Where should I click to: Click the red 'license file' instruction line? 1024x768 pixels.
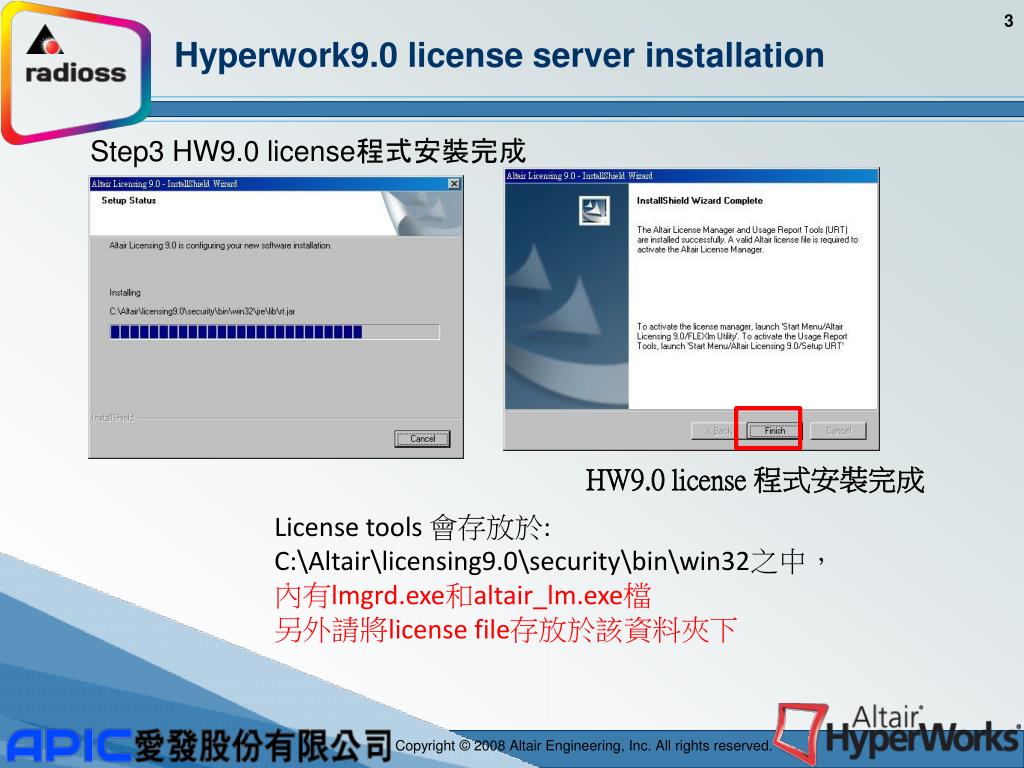coord(505,630)
